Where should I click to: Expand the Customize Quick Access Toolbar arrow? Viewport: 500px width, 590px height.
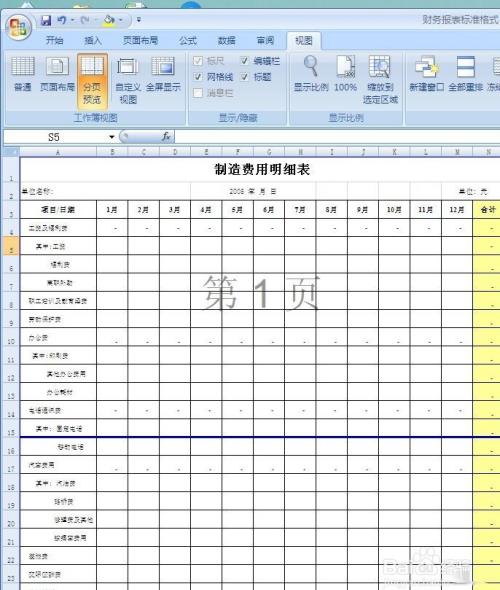point(139,20)
